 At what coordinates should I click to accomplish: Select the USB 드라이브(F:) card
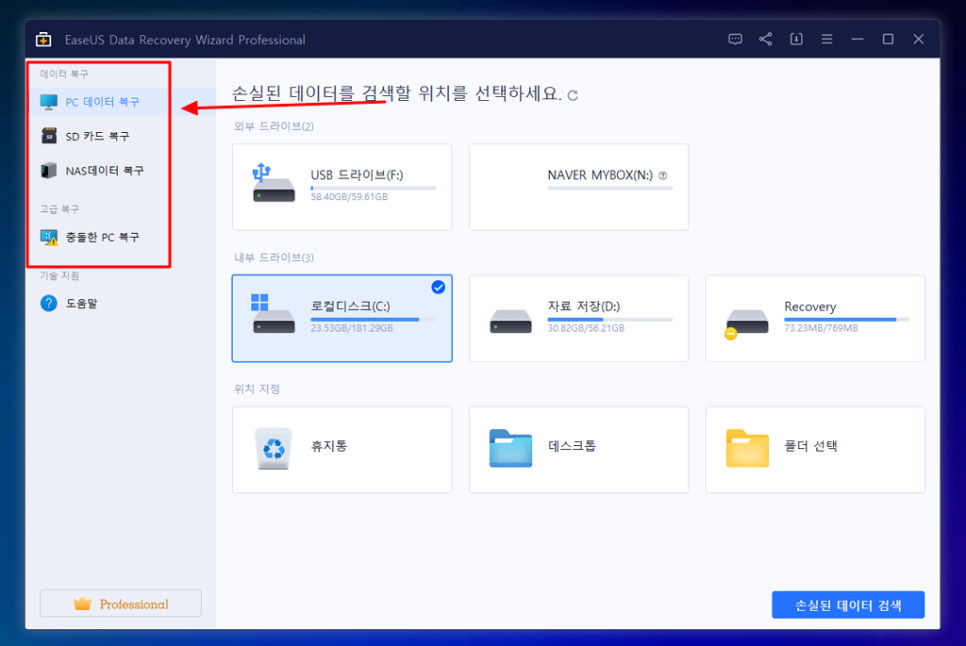(x=342, y=187)
